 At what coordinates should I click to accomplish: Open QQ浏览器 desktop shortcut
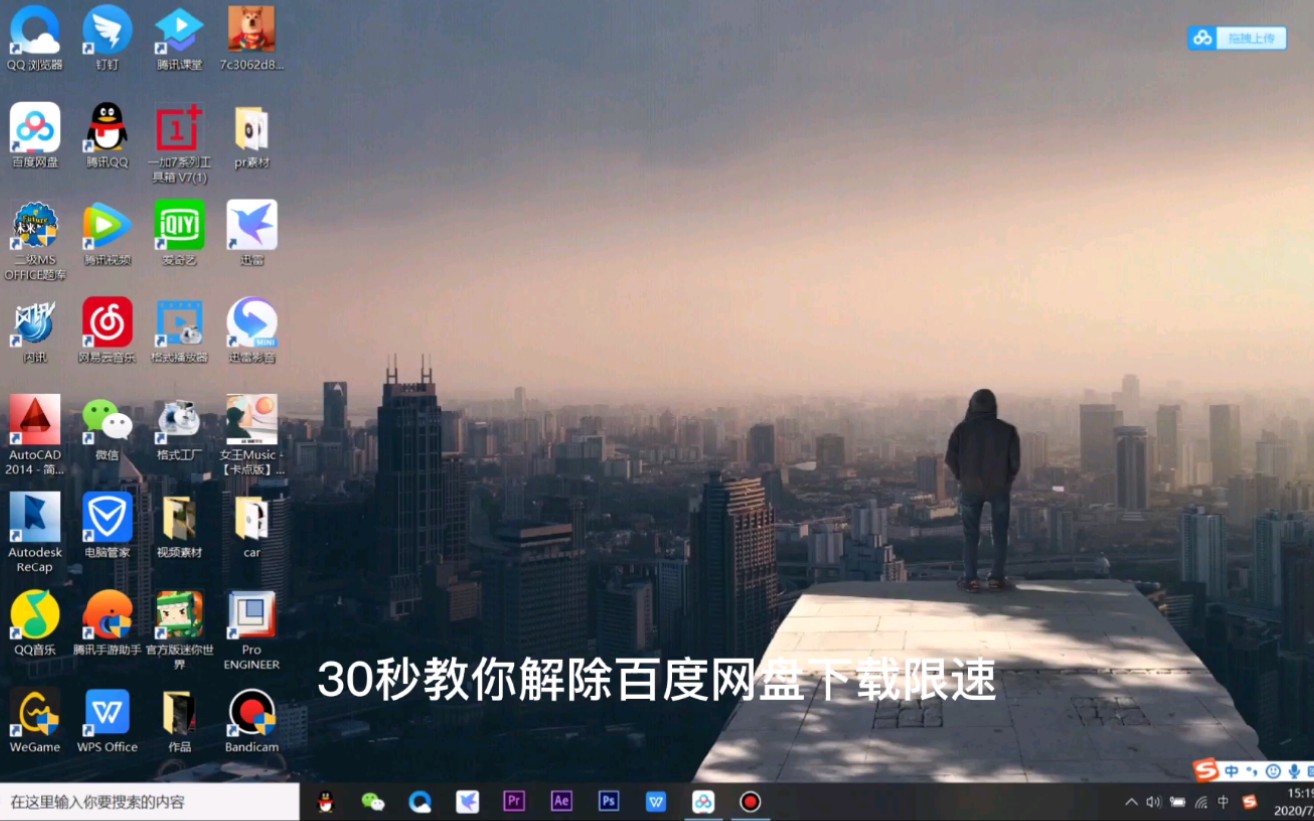point(35,38)
